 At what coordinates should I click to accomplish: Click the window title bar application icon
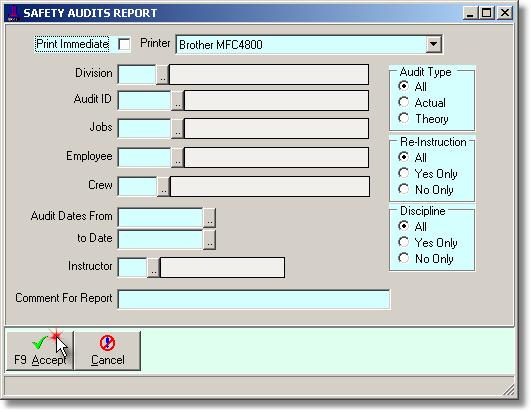[x=13, y=13]
